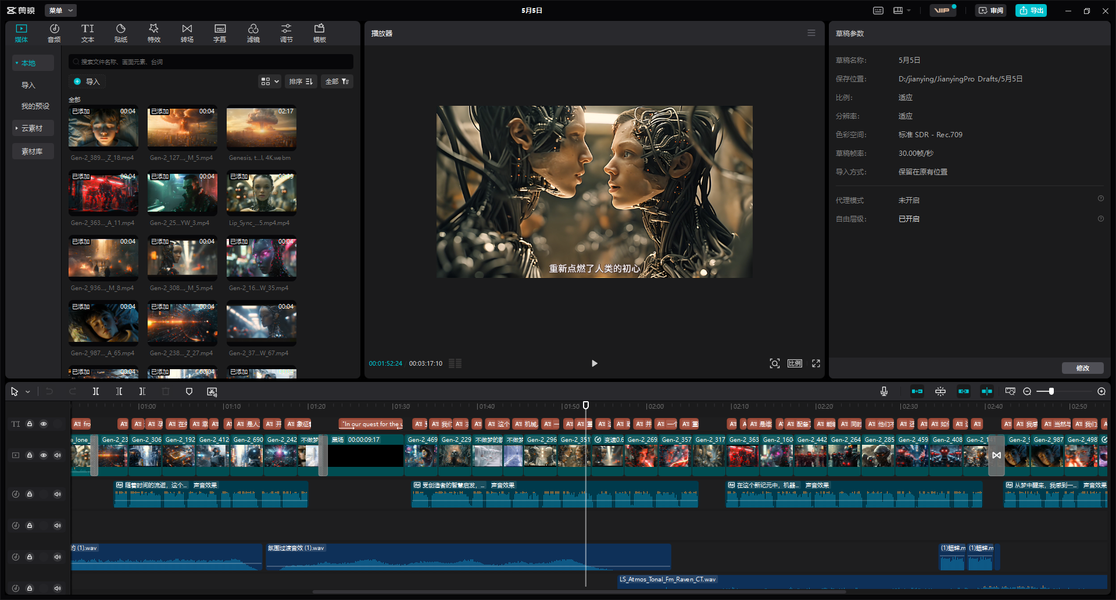Switch to the 转场 transitions tab

click(187, 33)
